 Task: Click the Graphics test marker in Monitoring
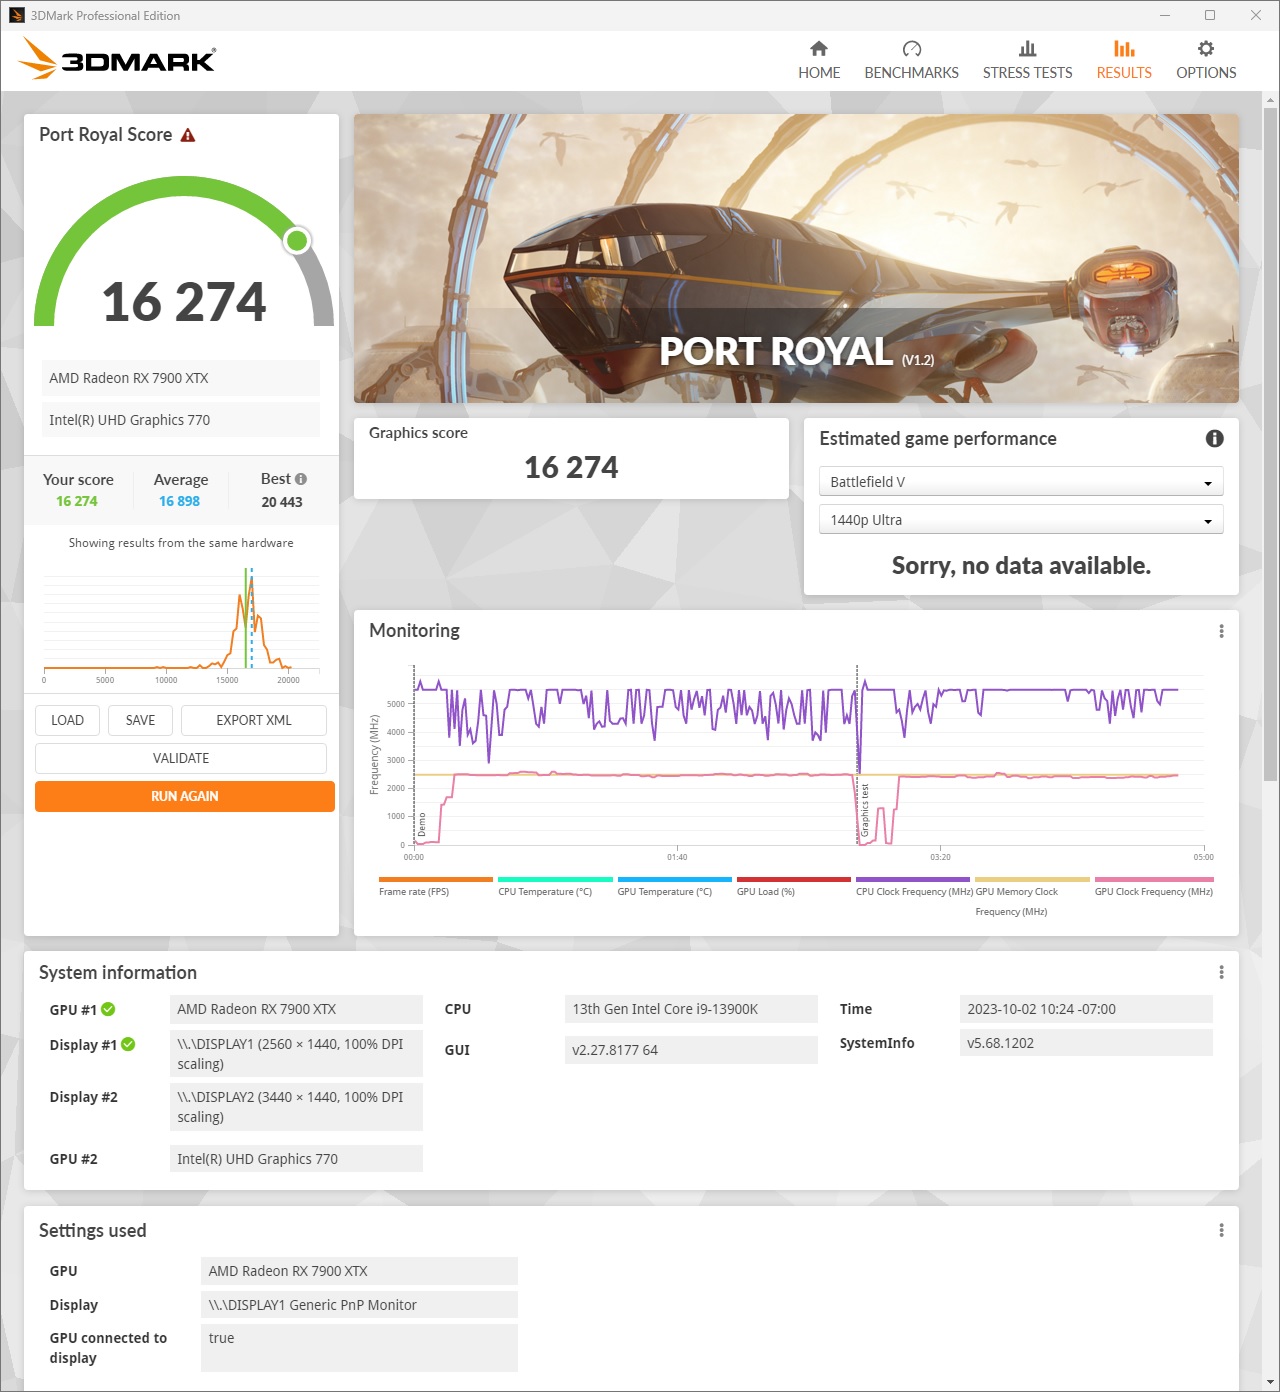tap(865, 810)
